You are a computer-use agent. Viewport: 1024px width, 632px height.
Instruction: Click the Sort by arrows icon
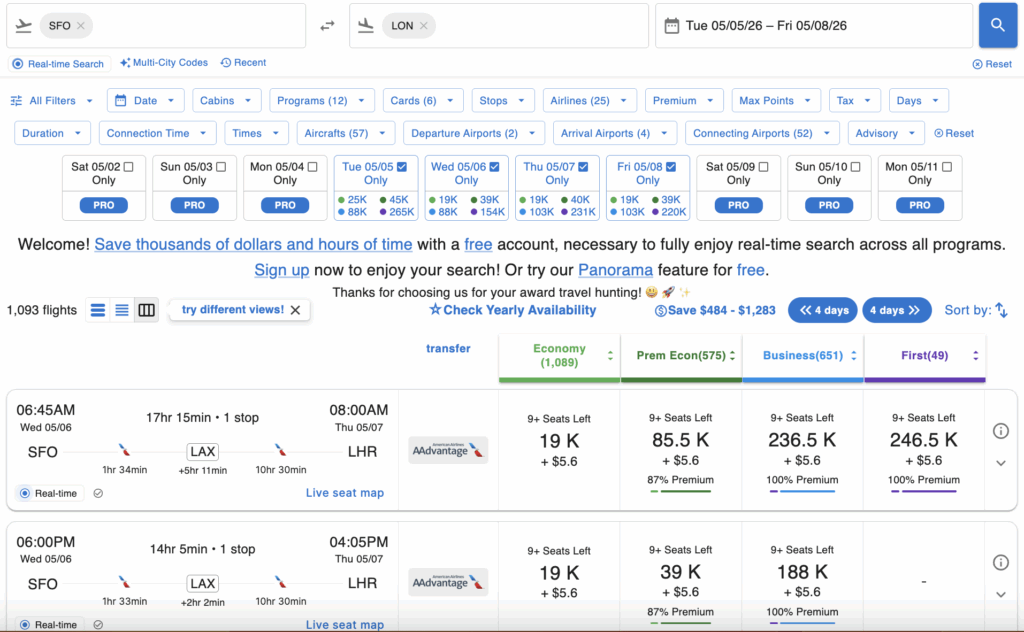click(1001, 311)
